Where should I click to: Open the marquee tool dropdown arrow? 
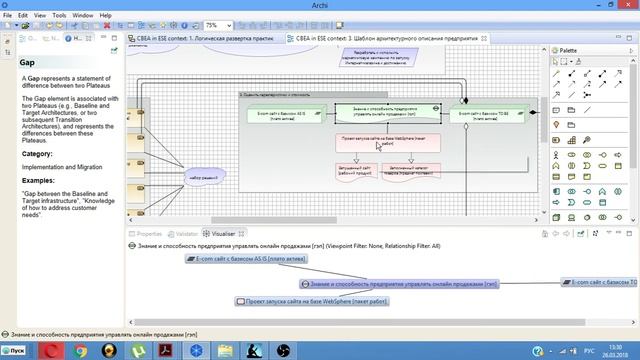[x=571, y=62]
